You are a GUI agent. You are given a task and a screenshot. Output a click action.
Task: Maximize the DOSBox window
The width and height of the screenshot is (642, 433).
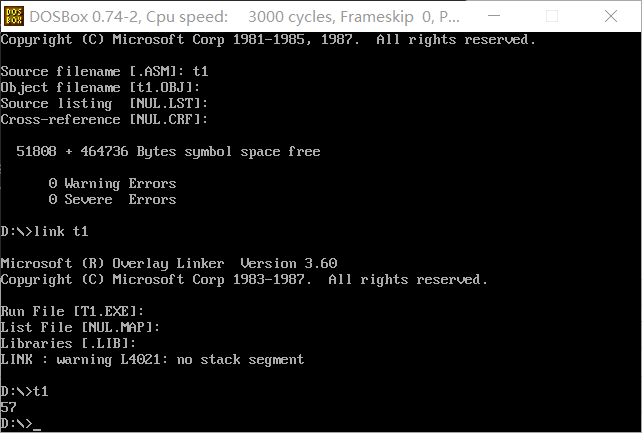click(563, 16)
